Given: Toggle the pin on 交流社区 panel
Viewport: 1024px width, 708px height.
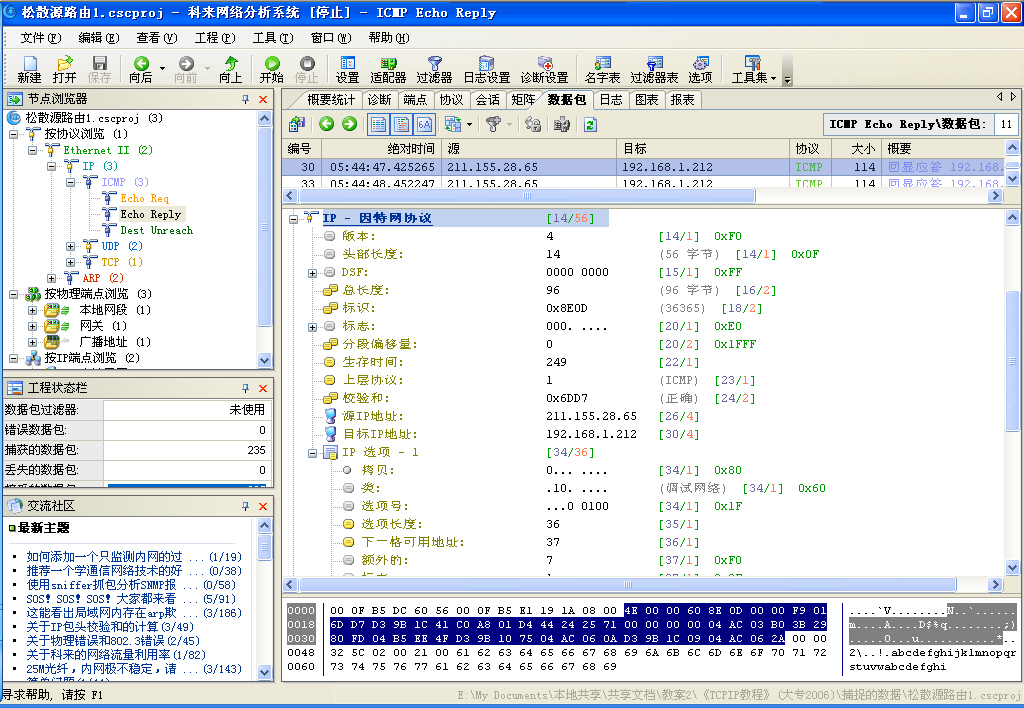Looking at the screenshot, I should tap(245, 506).
